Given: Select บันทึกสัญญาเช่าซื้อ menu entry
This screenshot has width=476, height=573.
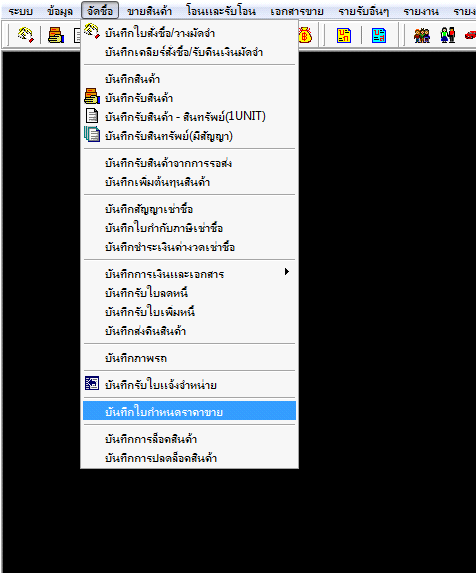Looking at the screenshot, I should click(189, 209).
